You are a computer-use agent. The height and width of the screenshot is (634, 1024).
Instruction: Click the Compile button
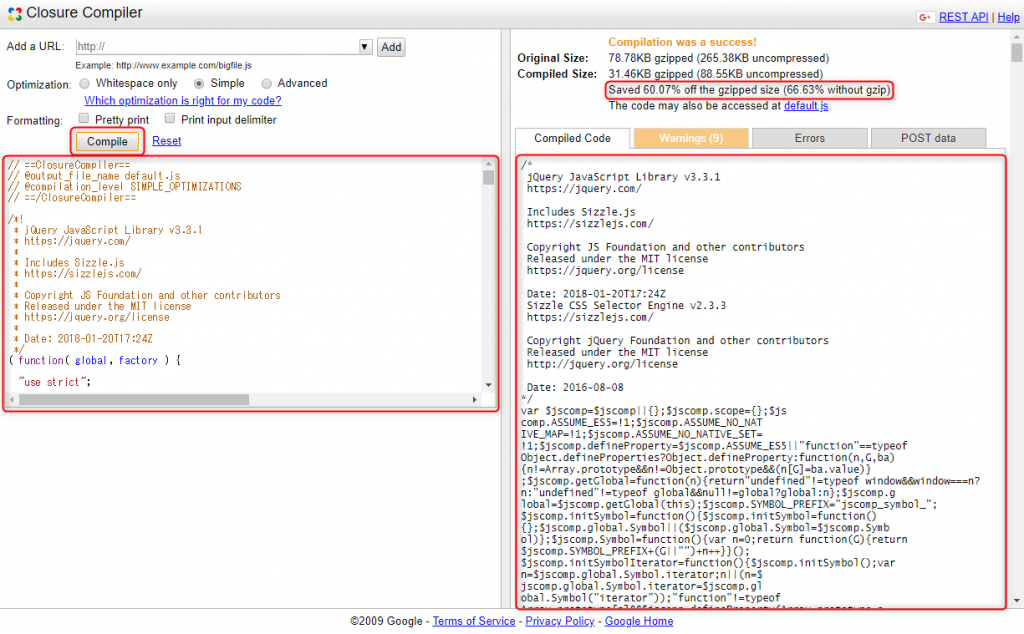click(106, 141)
